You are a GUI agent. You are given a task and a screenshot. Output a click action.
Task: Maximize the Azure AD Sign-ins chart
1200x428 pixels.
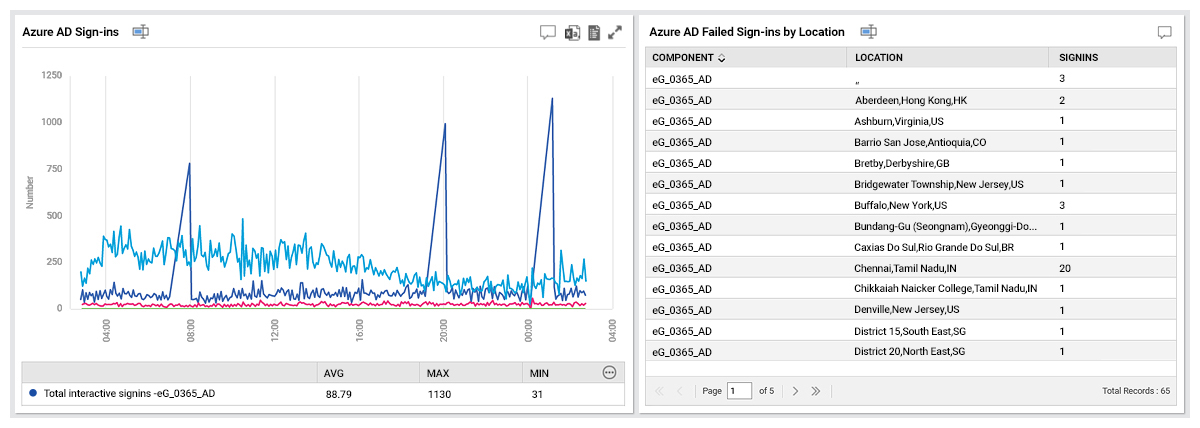(x=616, y=32)
